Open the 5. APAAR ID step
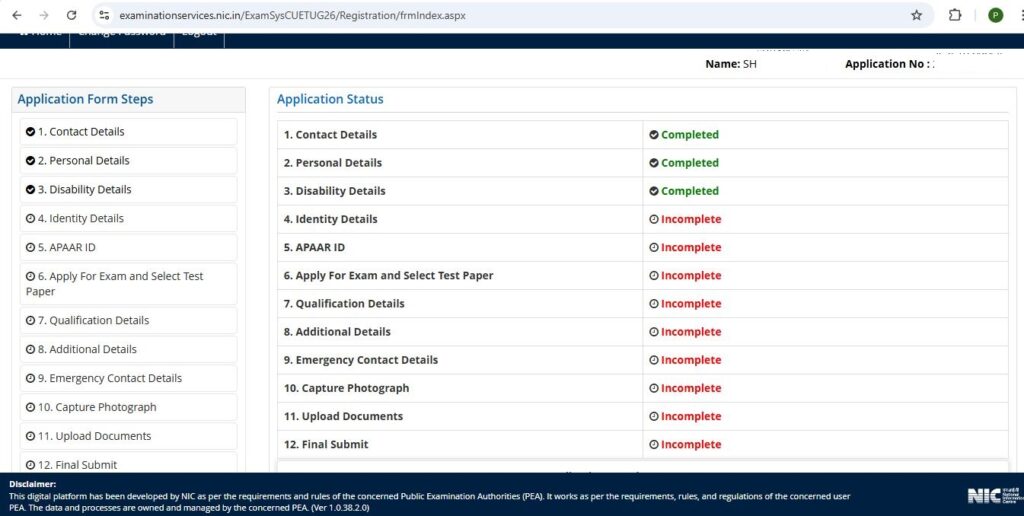The height and width of the screenshot is (516, 1024). coord(128,248)
